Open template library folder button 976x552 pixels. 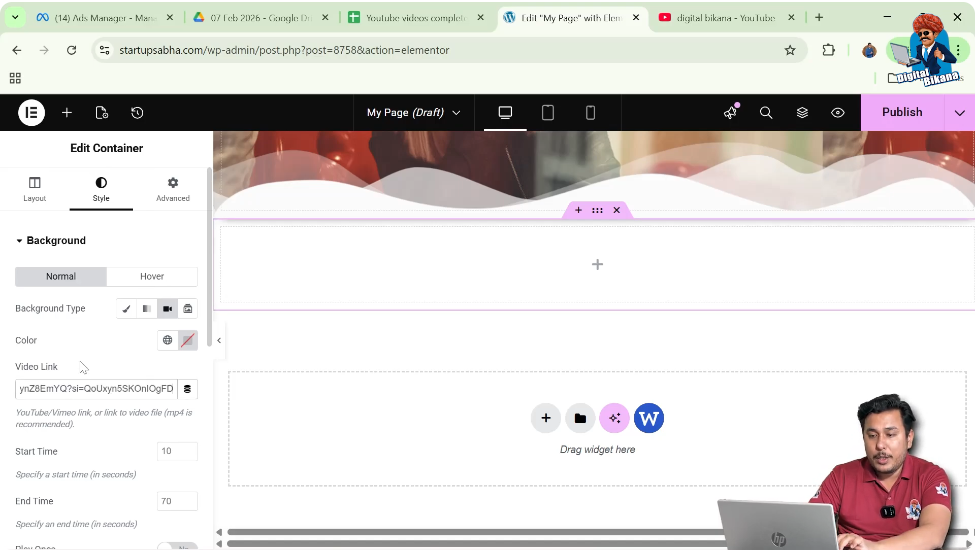580,418
